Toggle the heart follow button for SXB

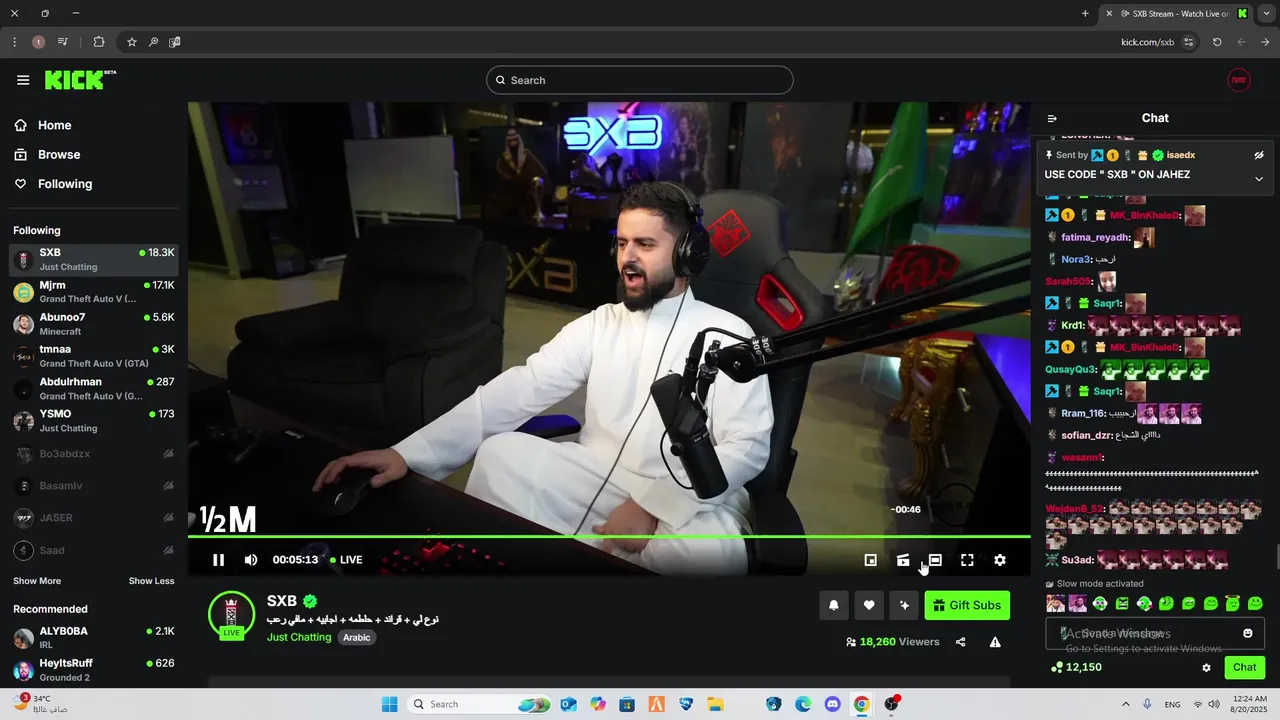[869, 605]
